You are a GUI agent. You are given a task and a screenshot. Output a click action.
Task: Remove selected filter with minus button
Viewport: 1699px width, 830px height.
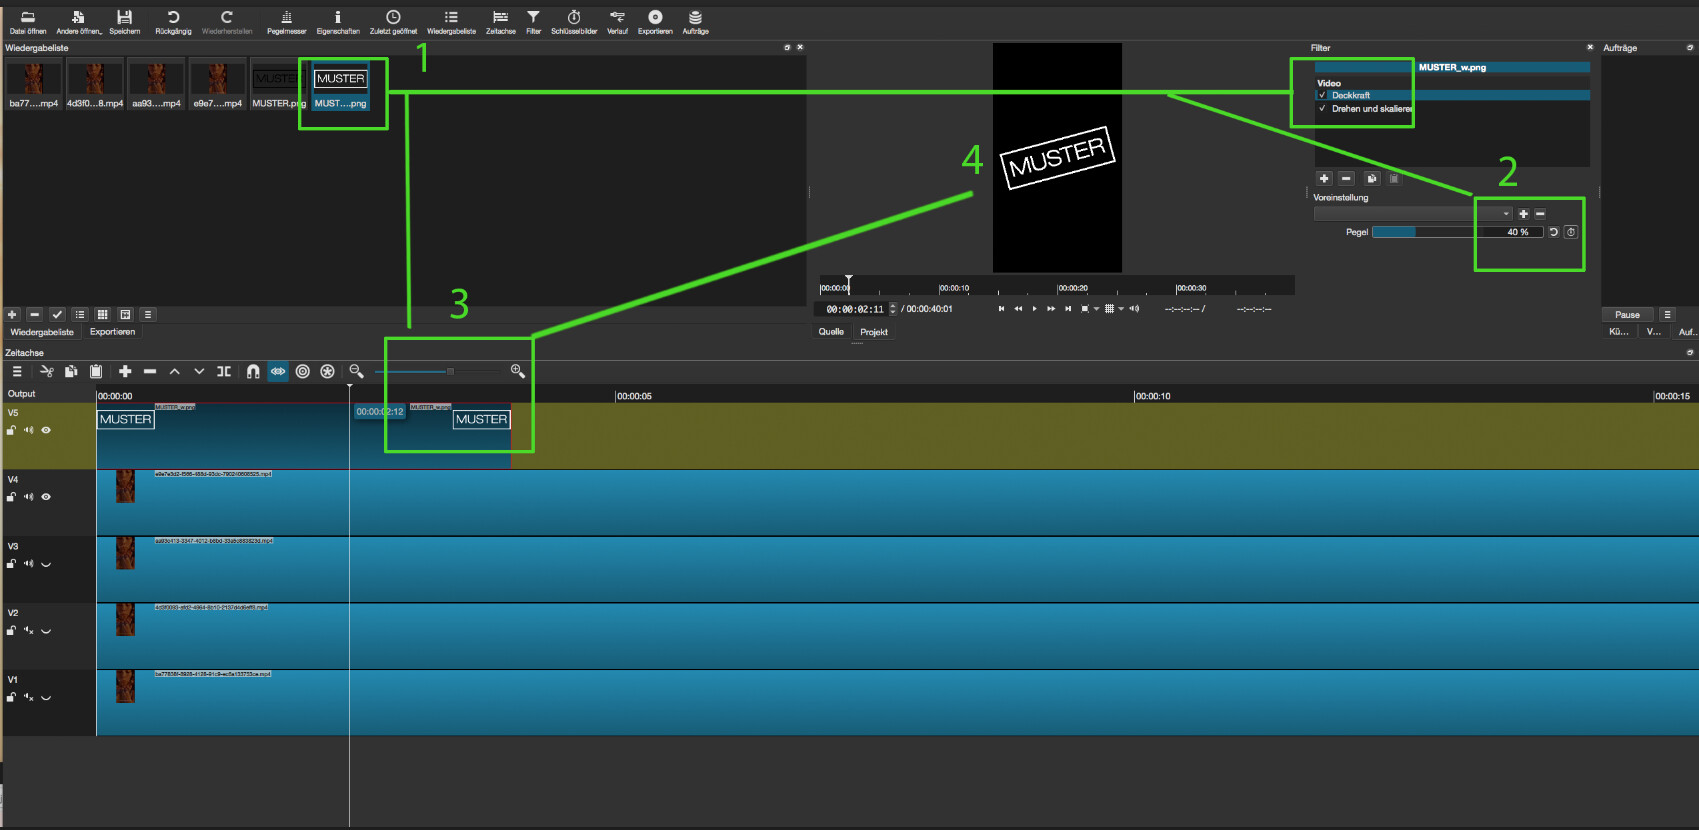(1346, 178)
